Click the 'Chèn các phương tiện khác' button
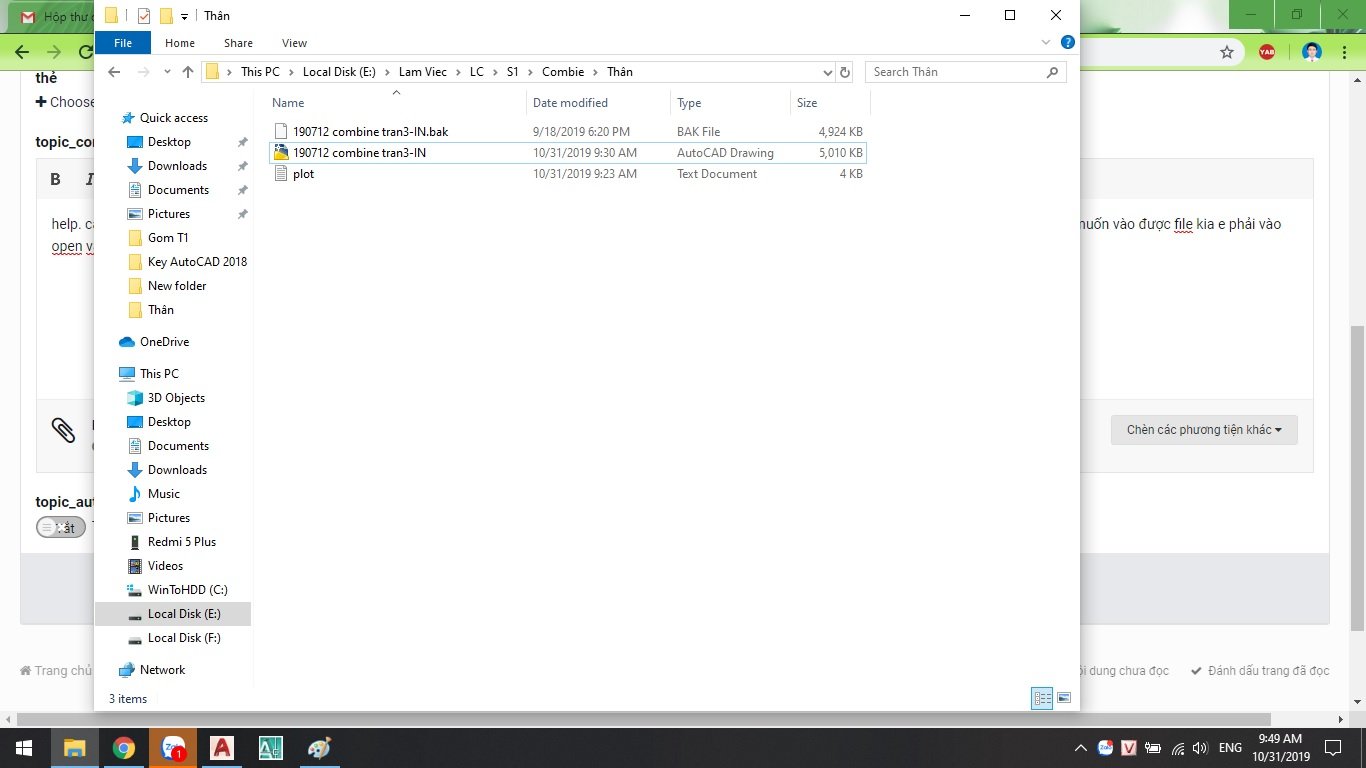Image resolution: width=1366 pixels, height=768 pixels. [1203, 430]
